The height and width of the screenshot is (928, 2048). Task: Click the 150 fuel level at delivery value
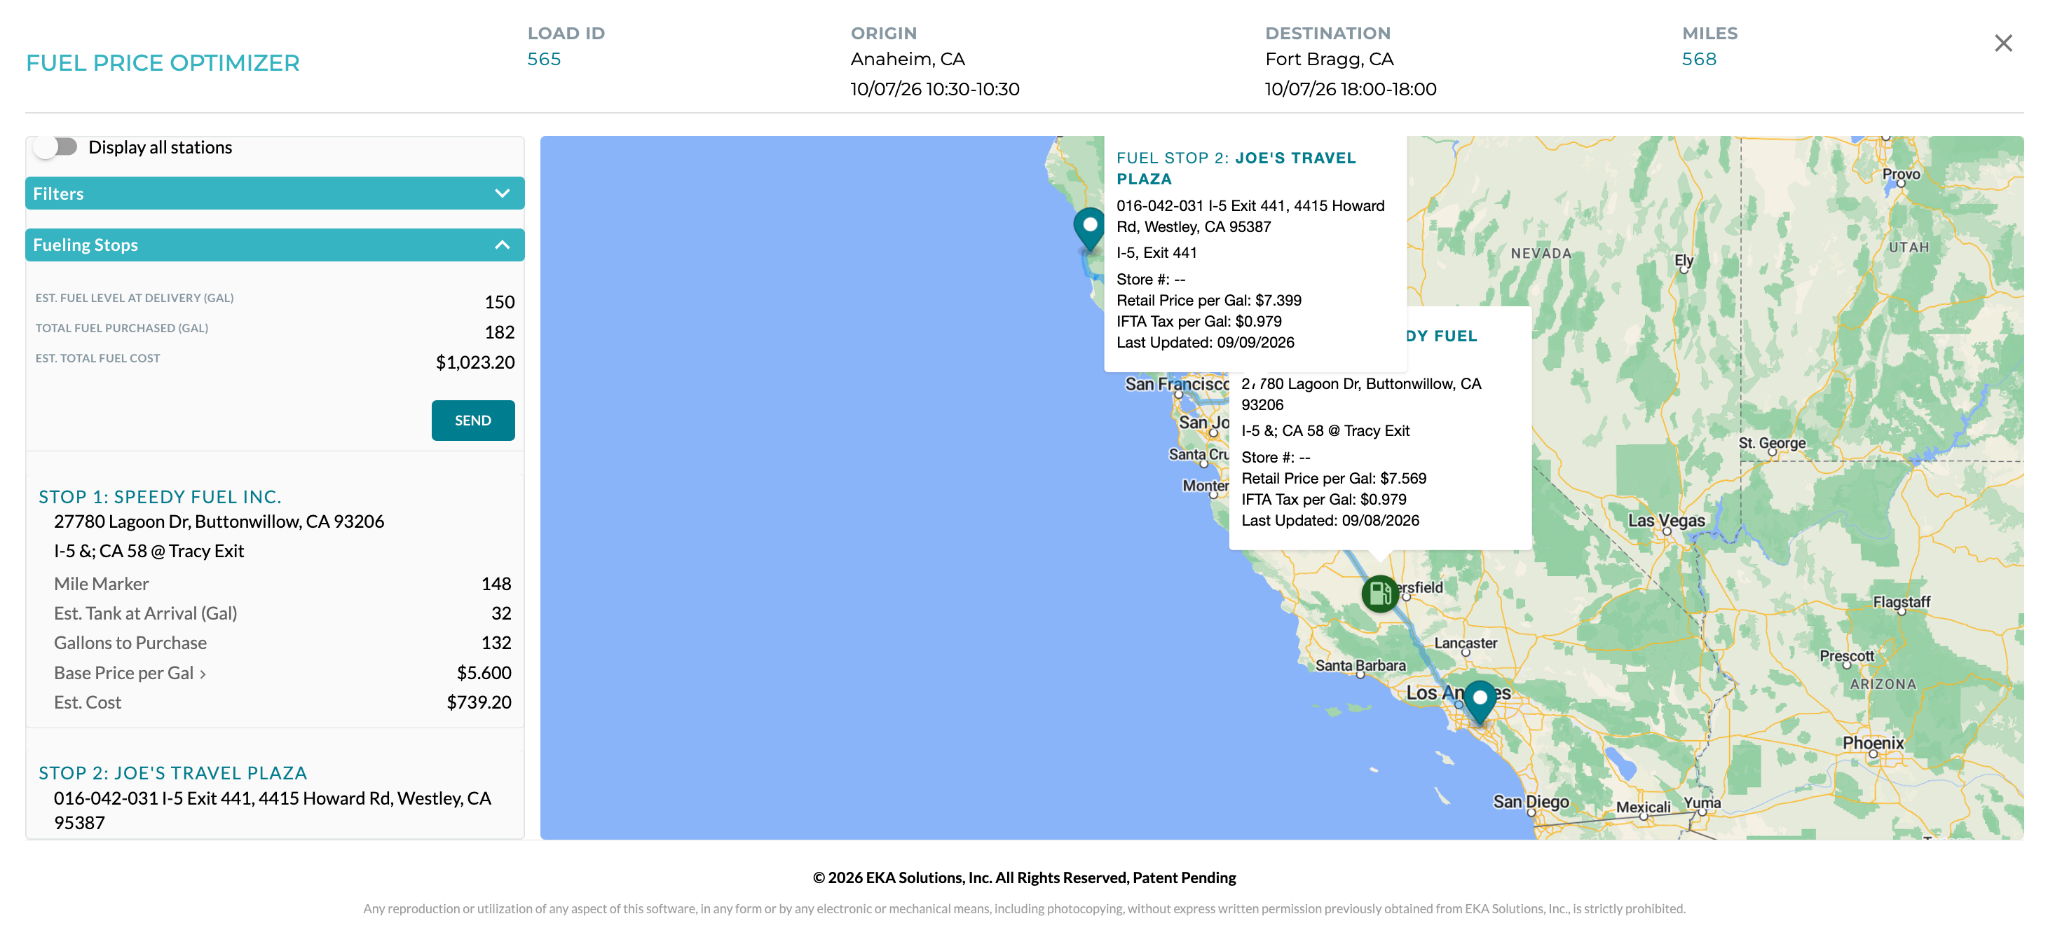500,302
